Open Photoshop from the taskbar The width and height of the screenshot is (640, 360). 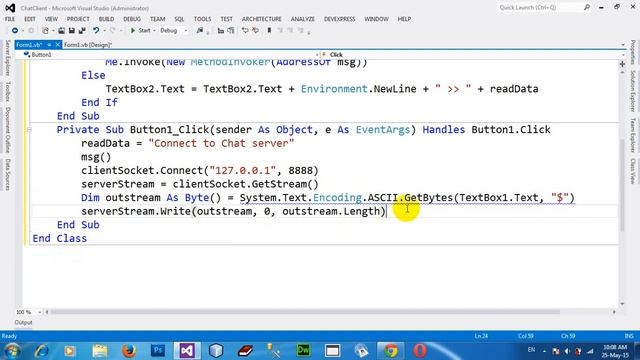(158, 351)
